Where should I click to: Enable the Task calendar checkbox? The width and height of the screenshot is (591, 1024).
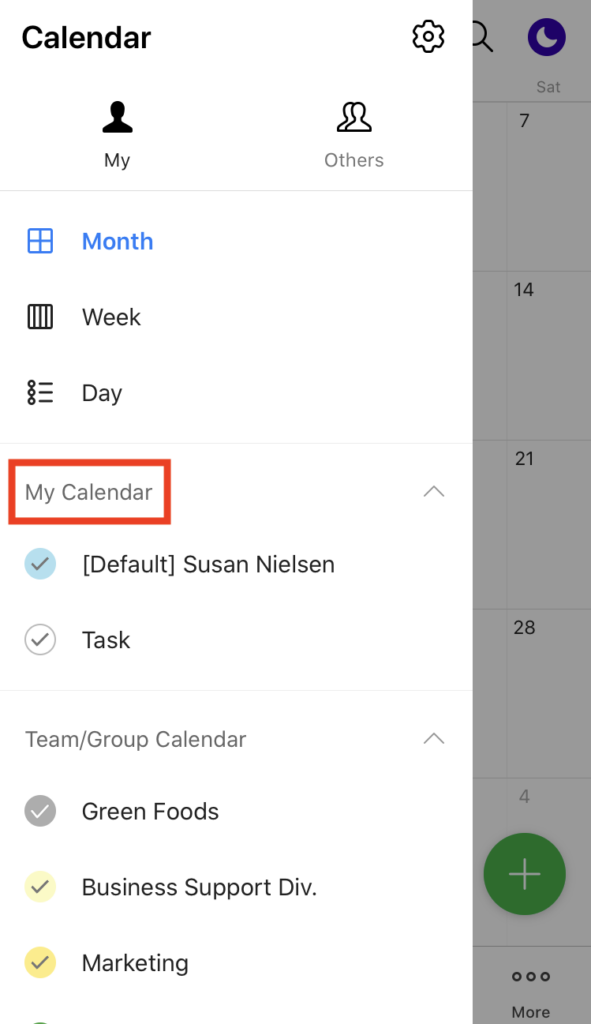[40, 640]
